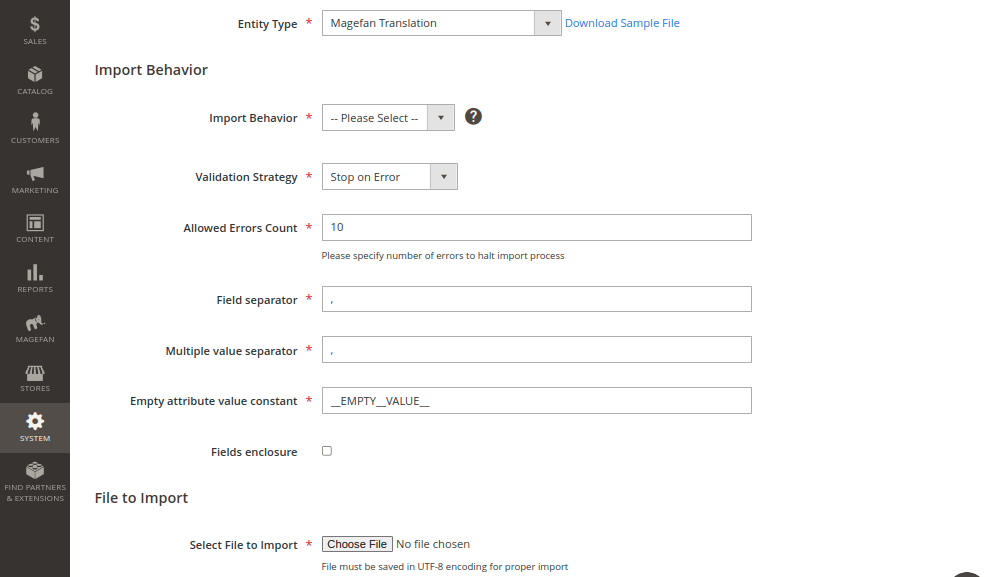Focus the Field separator input
The width and height of the screenshot is (1000, 577).
[x=536, y=299]
